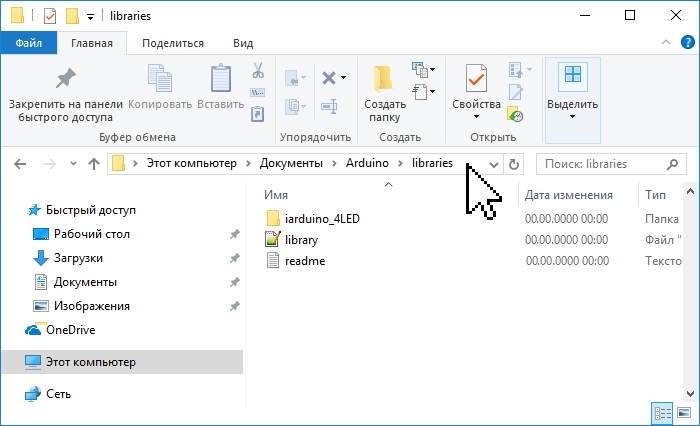Sort by Дата изменения column header
Viewport: 700px width, 426px height.
point(568,195)
